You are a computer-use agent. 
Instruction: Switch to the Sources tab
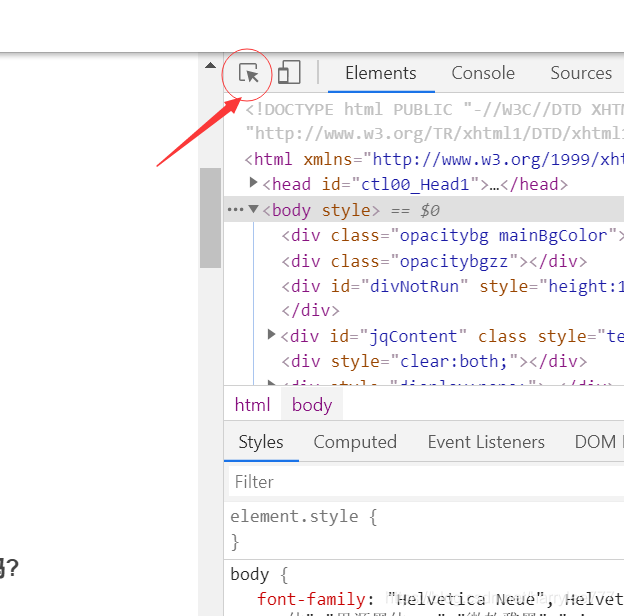click(581, 73)
